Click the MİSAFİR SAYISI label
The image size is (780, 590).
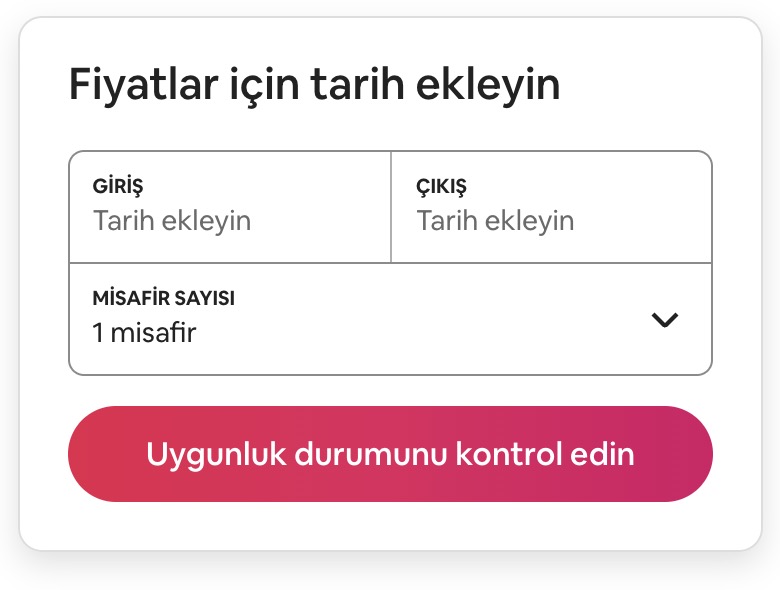pos(164,298)
